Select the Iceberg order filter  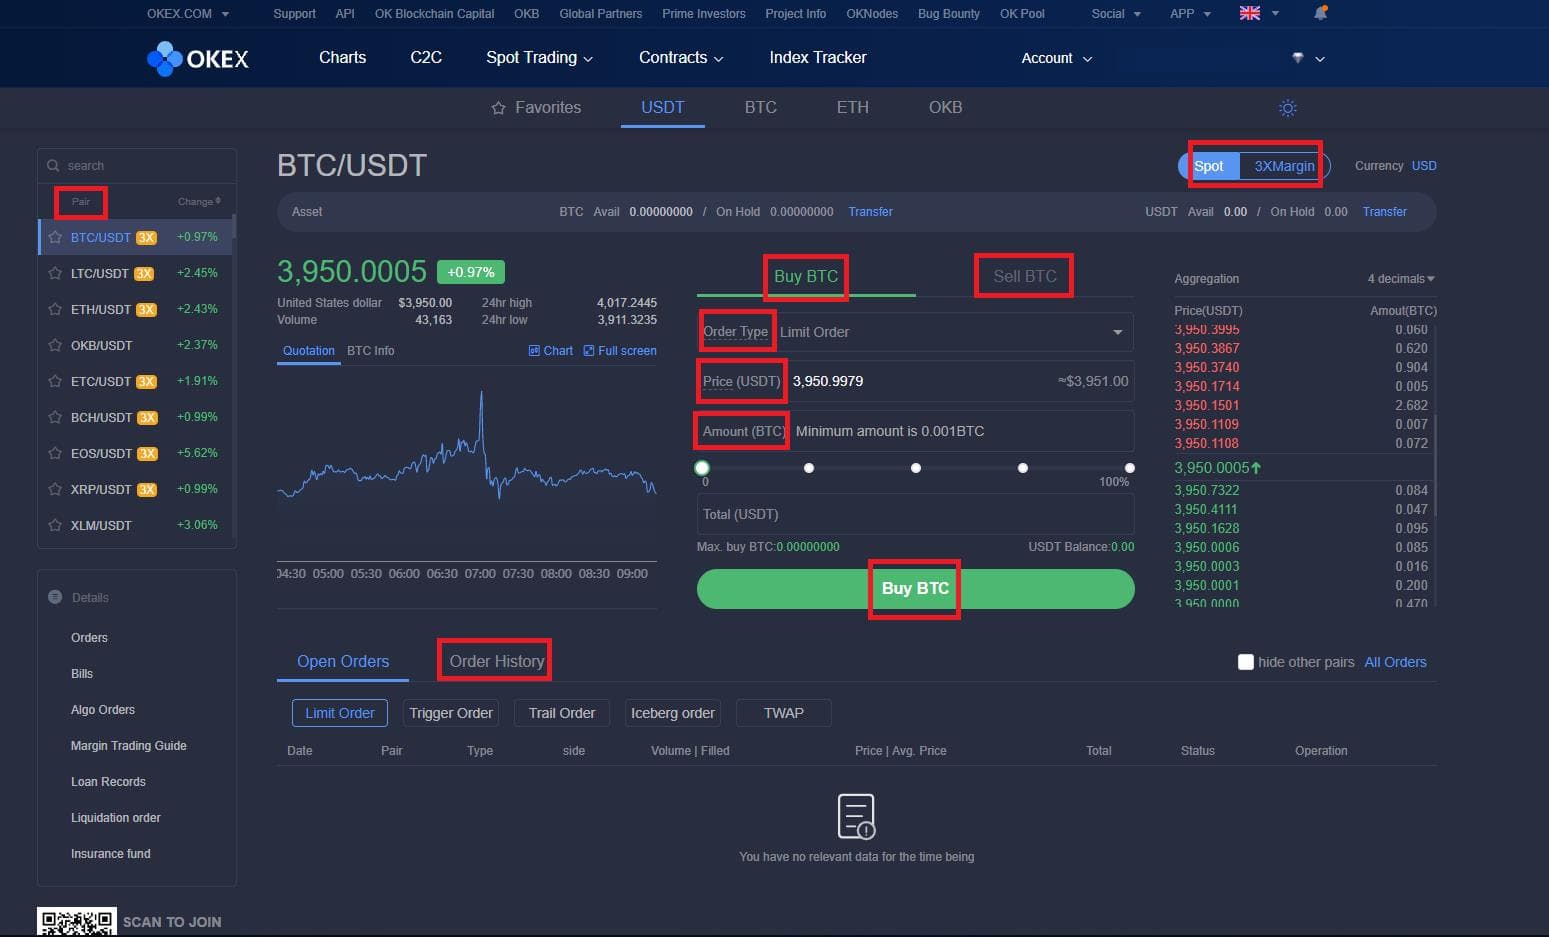pyautogui.click(x=673, y=713)
